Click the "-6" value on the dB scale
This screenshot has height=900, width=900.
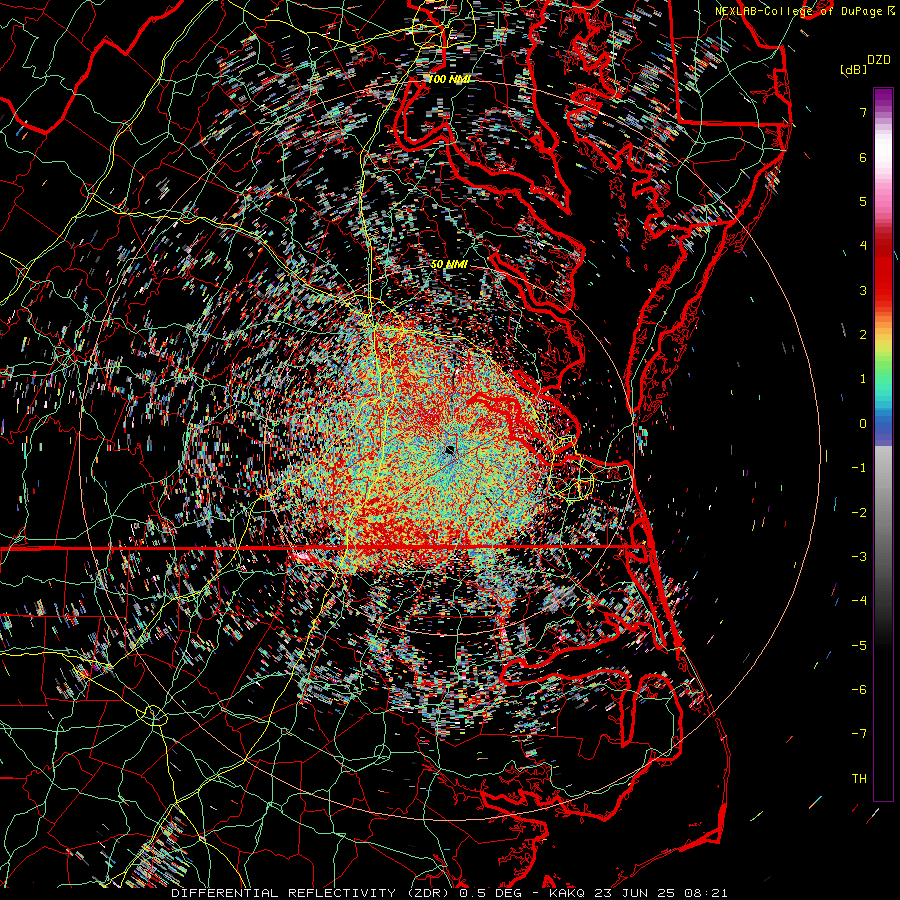tap(859, 690)
